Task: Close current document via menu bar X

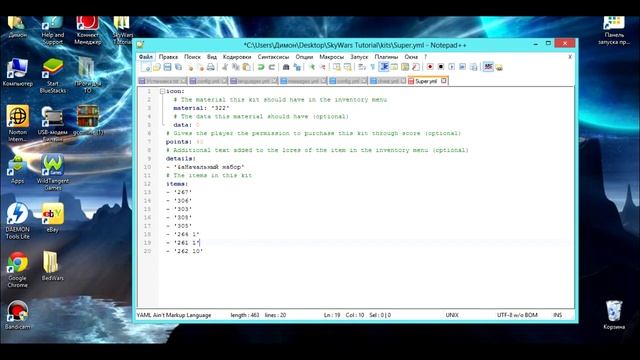Action: (x=570, y=57)
